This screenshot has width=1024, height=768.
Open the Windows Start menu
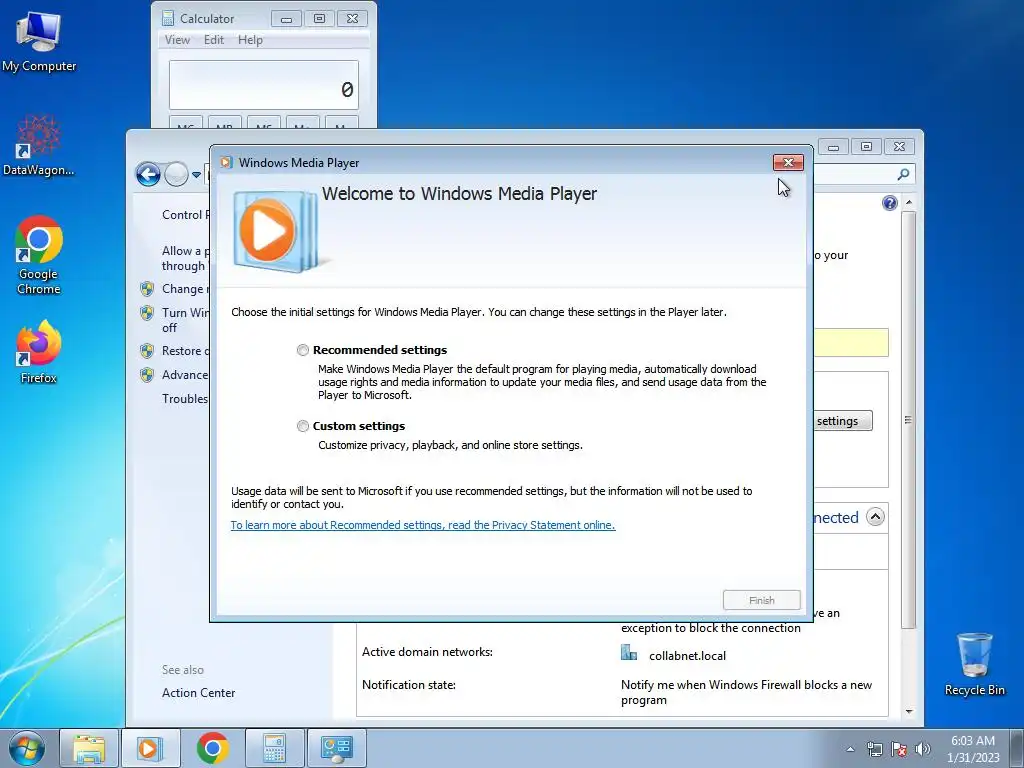(27, 748)
